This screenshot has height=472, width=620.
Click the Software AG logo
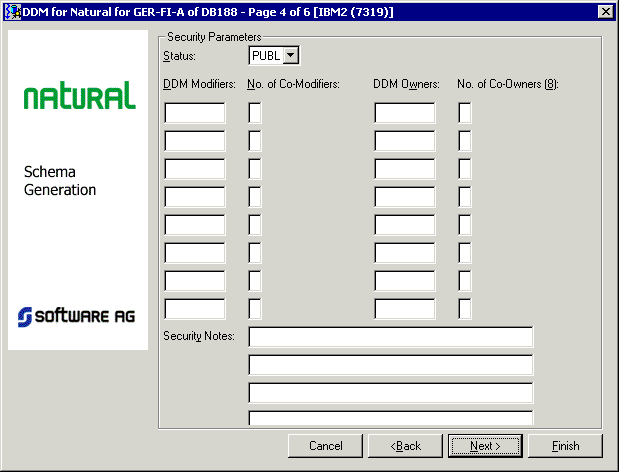(x=77, y=316)
